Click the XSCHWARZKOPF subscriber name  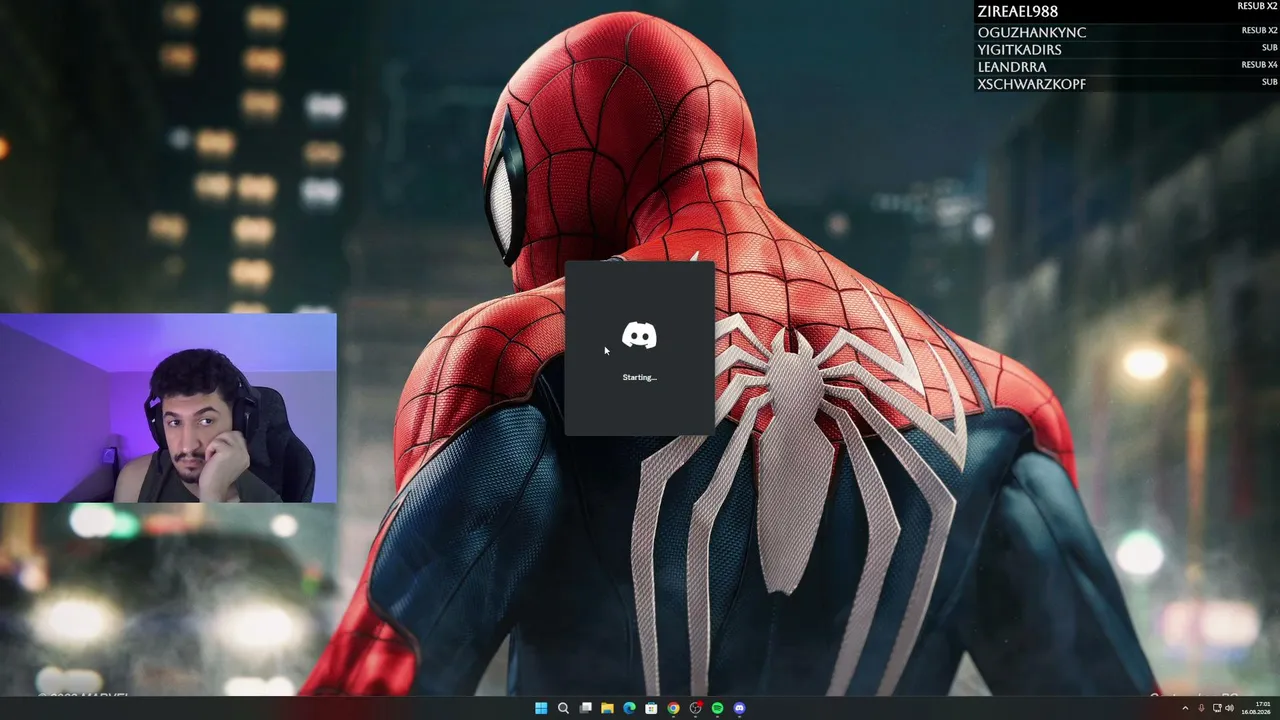(x=1032, y=84)
